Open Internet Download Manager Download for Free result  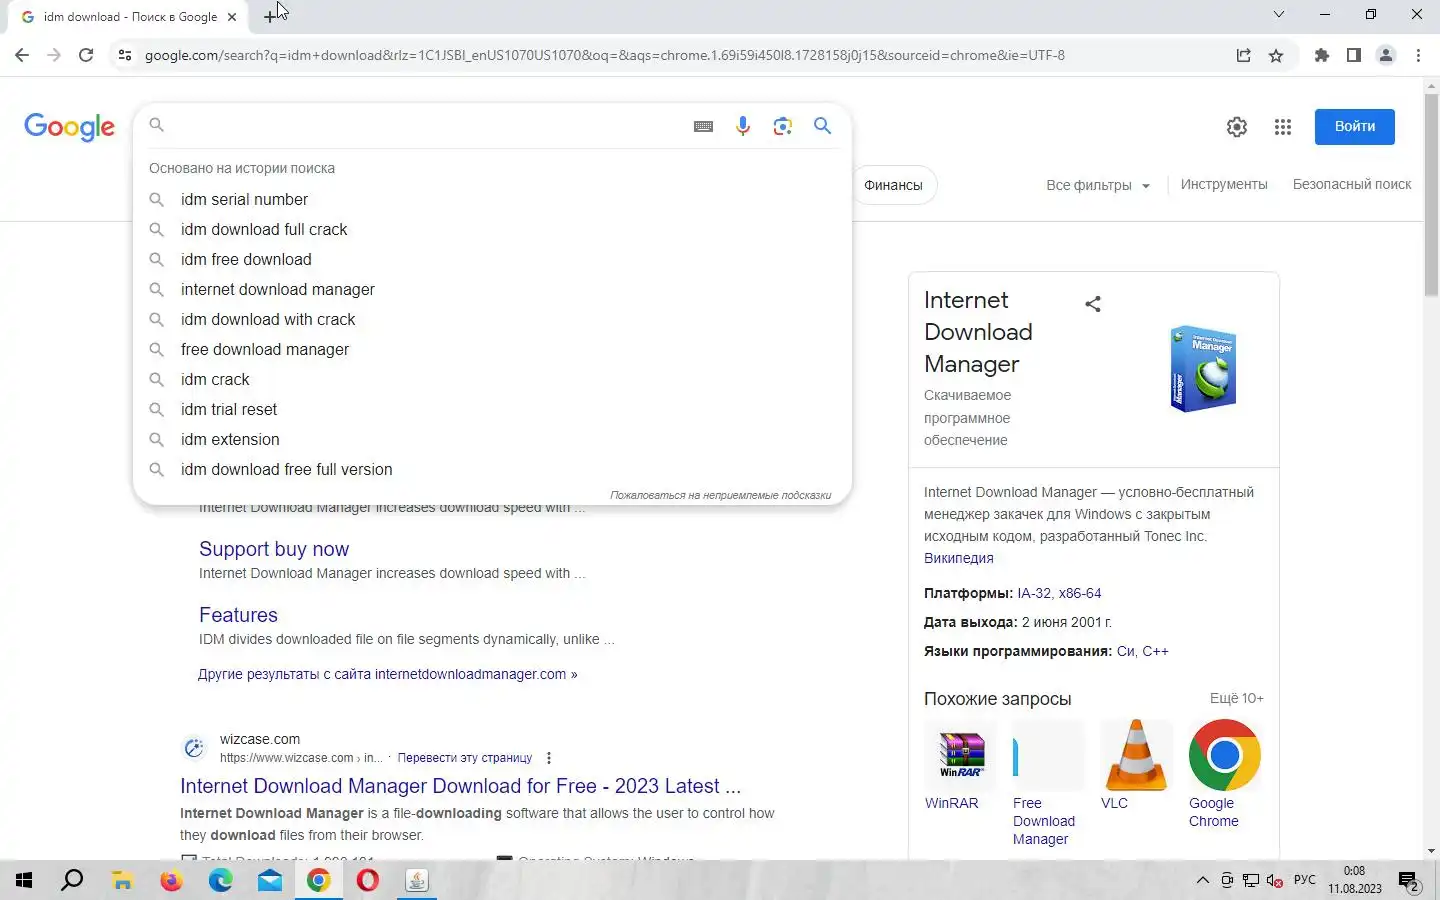pos(460,786)
